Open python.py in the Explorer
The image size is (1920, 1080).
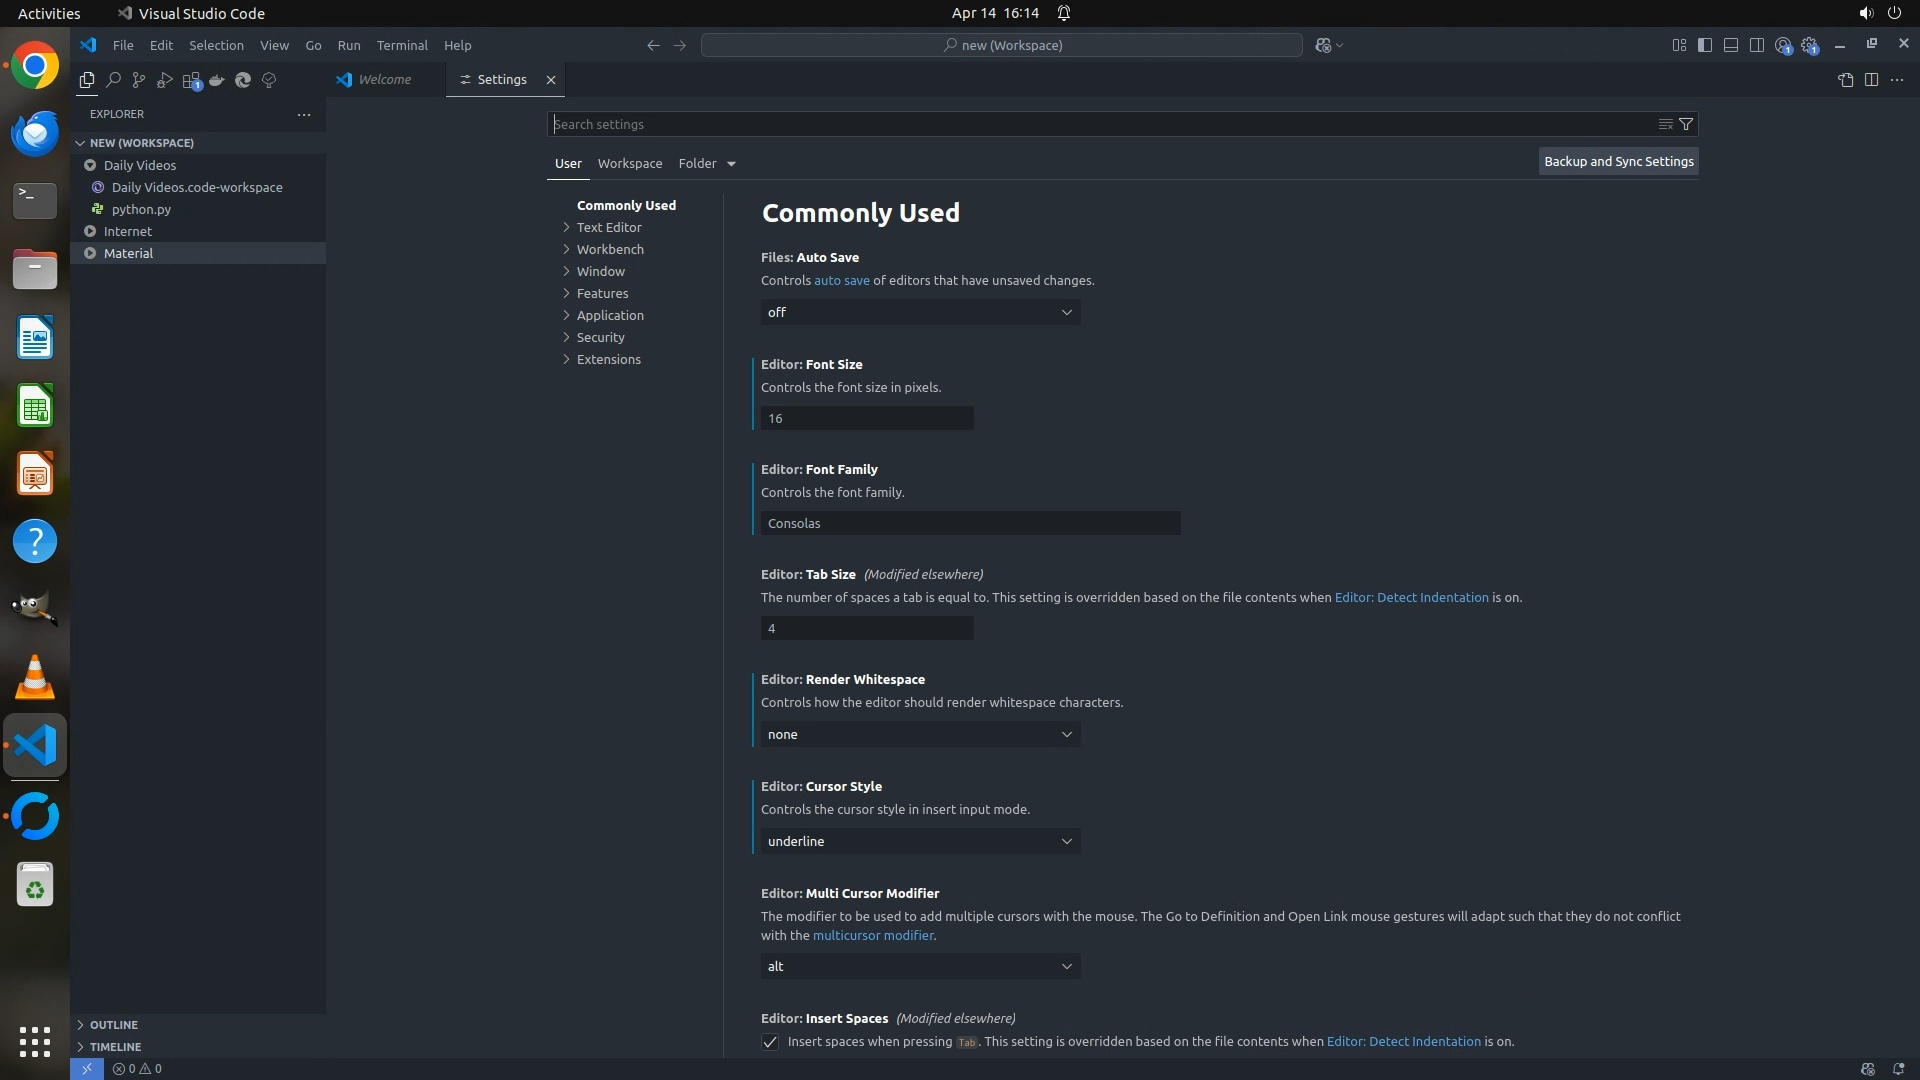[141, 209]
